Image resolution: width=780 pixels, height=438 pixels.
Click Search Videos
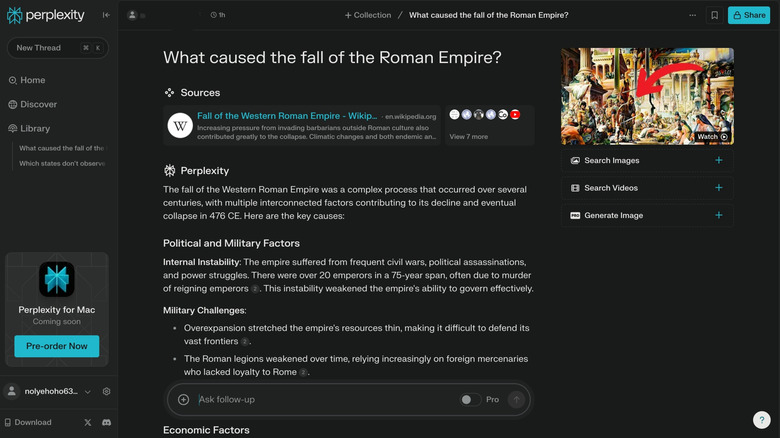click(647, 188)
